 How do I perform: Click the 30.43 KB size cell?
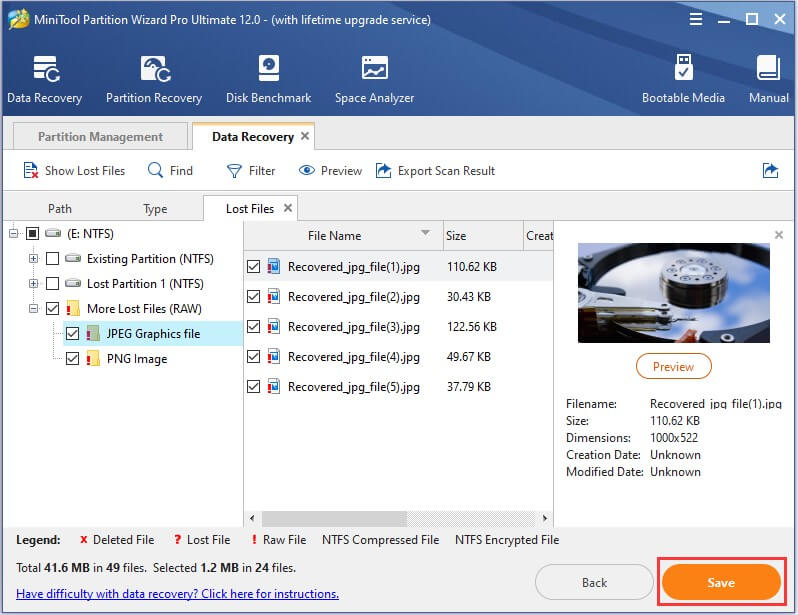[x=469, y=296]
